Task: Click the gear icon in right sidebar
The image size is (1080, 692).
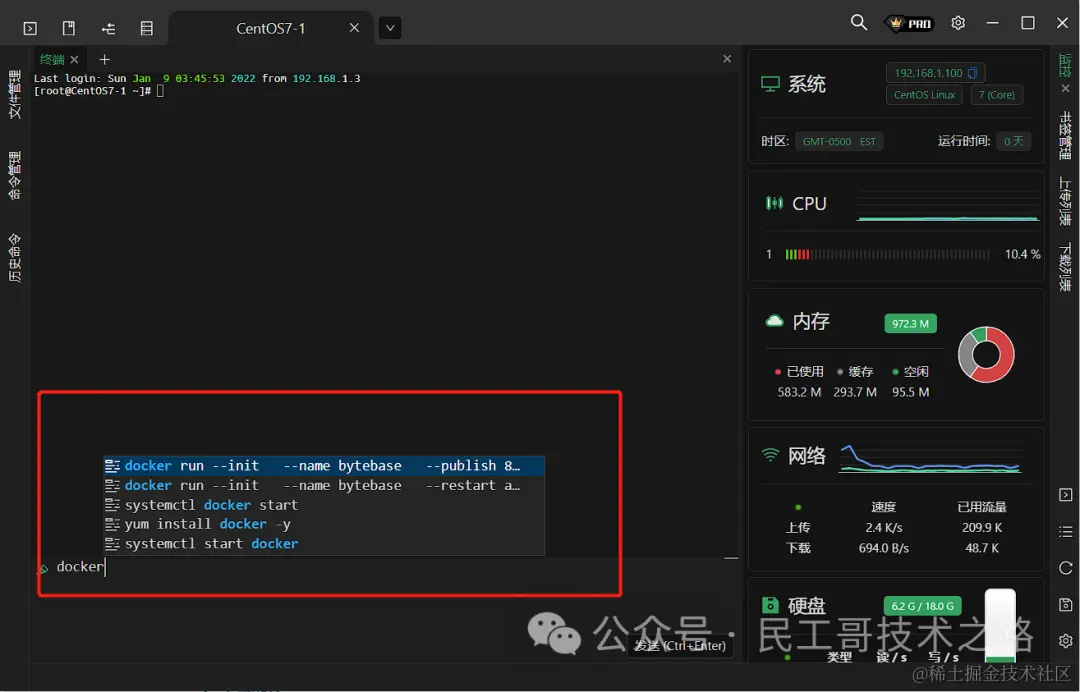Action: pos(1066,641)
